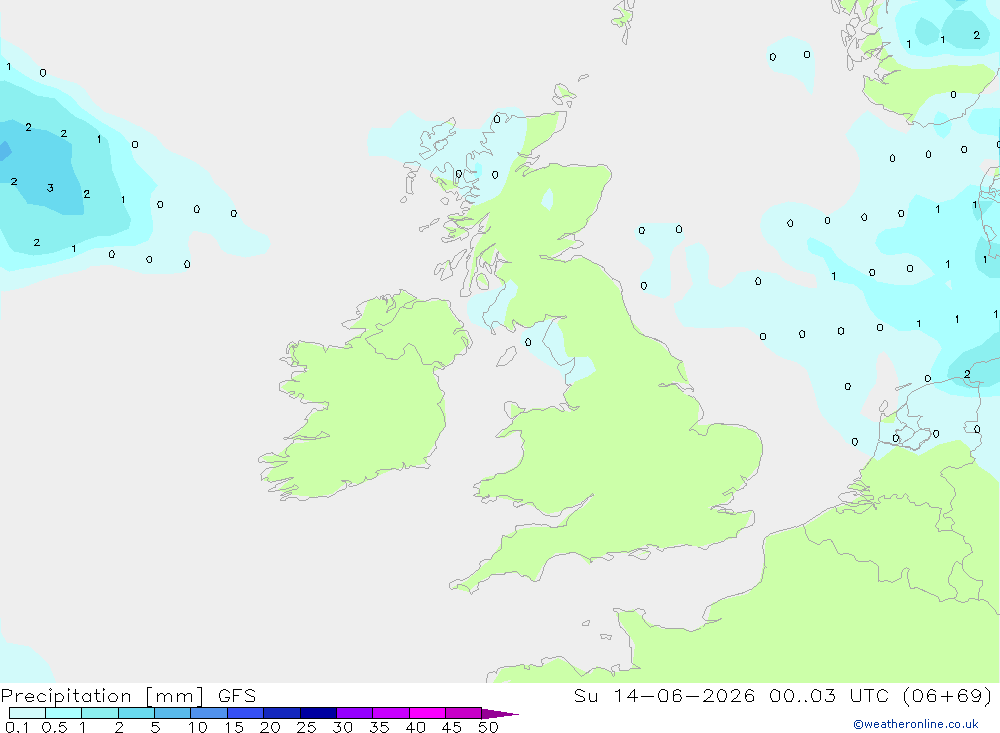
Task: Click the legend label '10'
Action: [x=198, y=727]
